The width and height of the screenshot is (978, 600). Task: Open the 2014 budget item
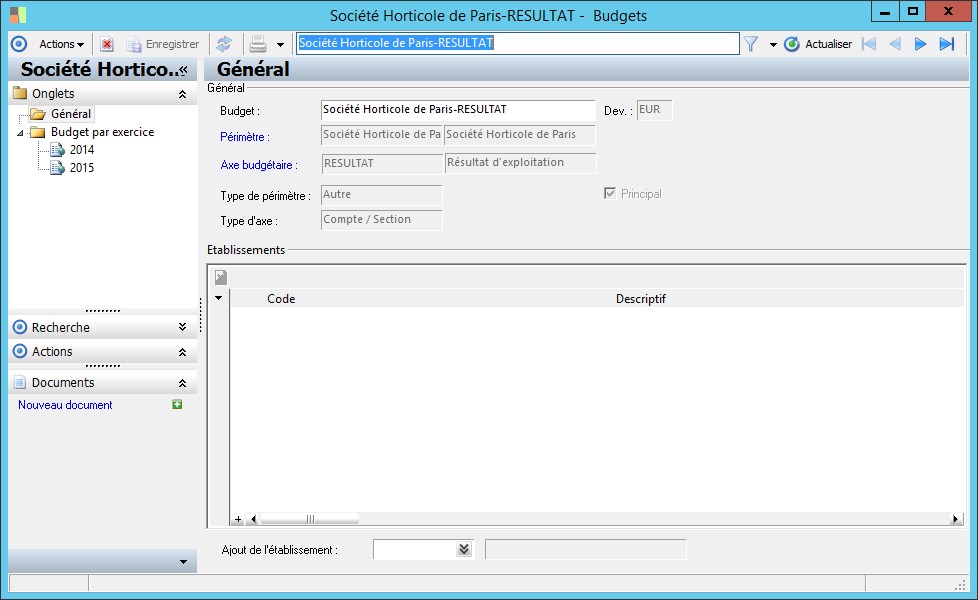coord(82,150)
